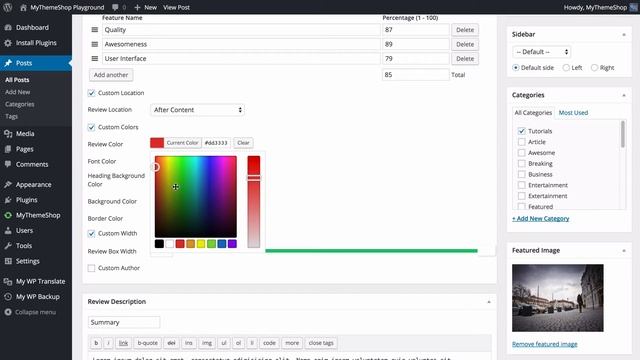
Task: Click the Plugins icon in sidebar
Action: point(8,200)
